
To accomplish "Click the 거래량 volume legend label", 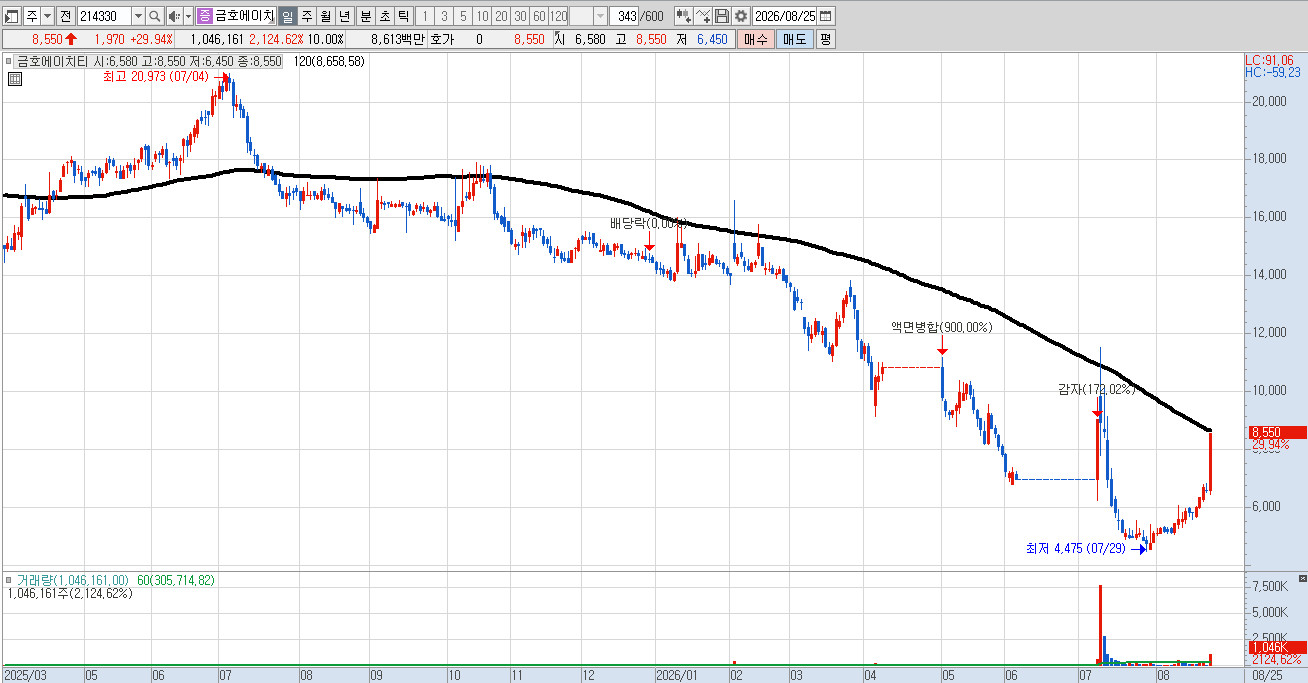I will point(73,580).
